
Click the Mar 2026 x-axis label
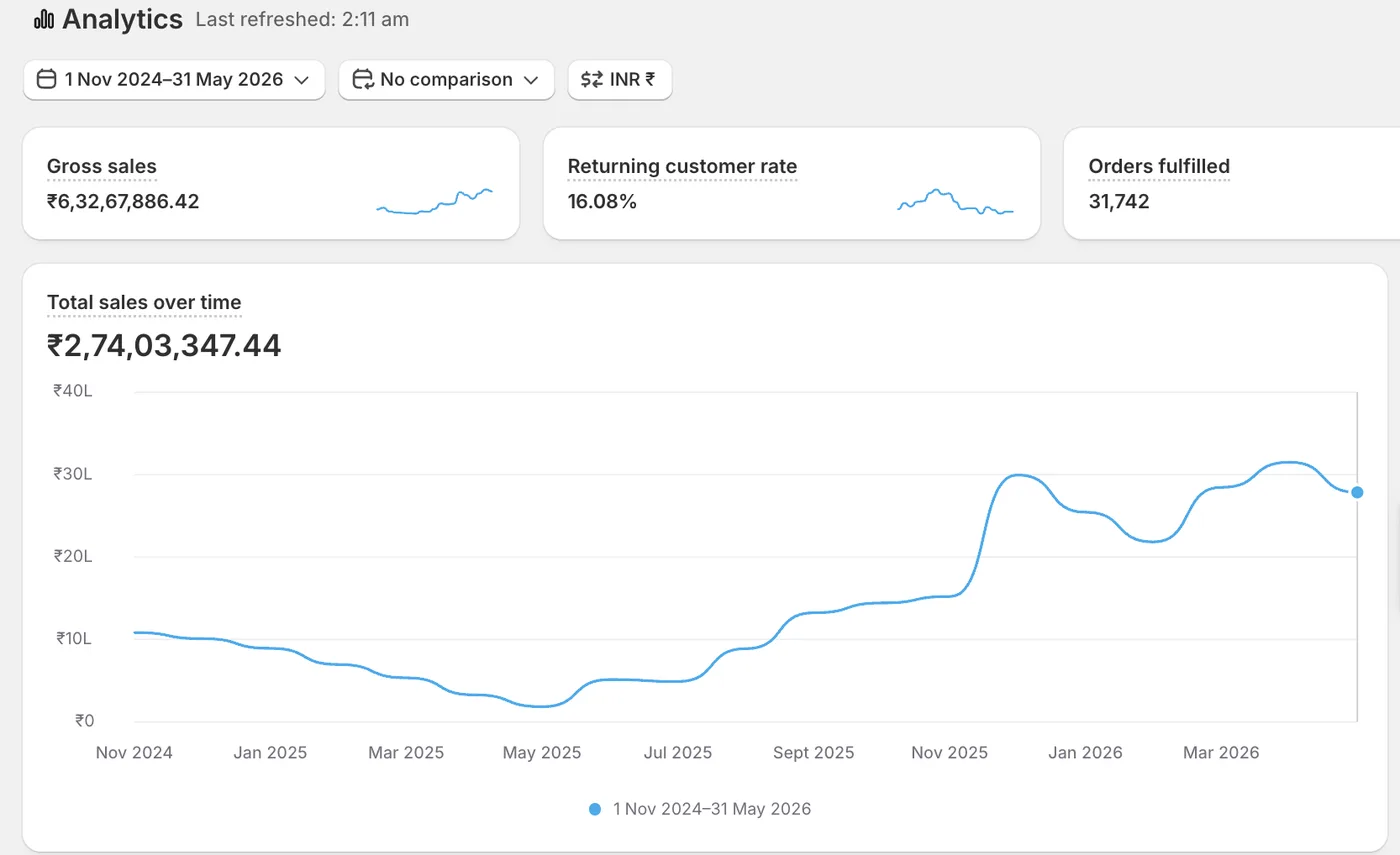click(1221, 753)
